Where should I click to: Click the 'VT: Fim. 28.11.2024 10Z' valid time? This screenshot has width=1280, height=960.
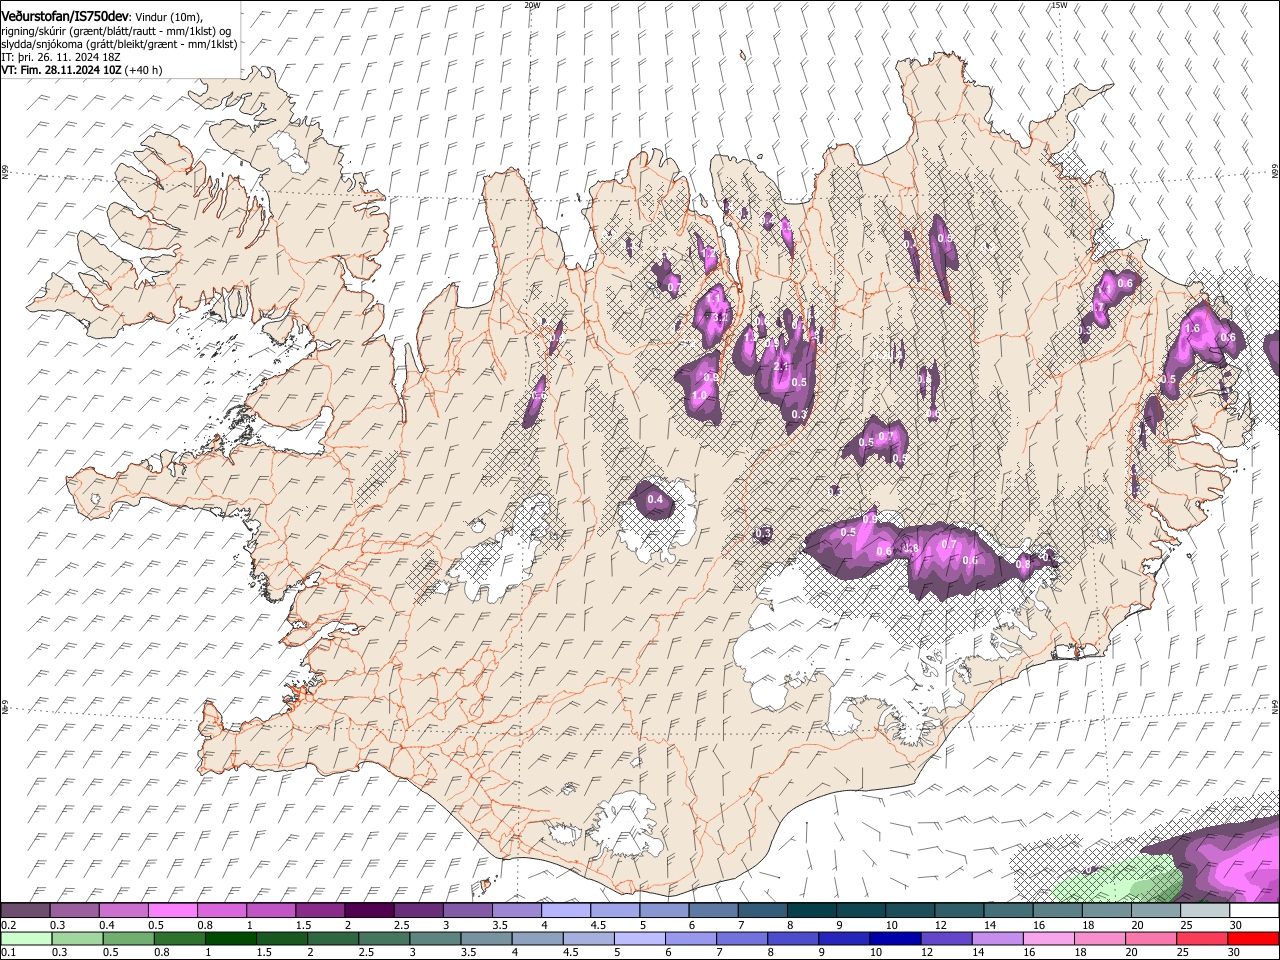61,70
